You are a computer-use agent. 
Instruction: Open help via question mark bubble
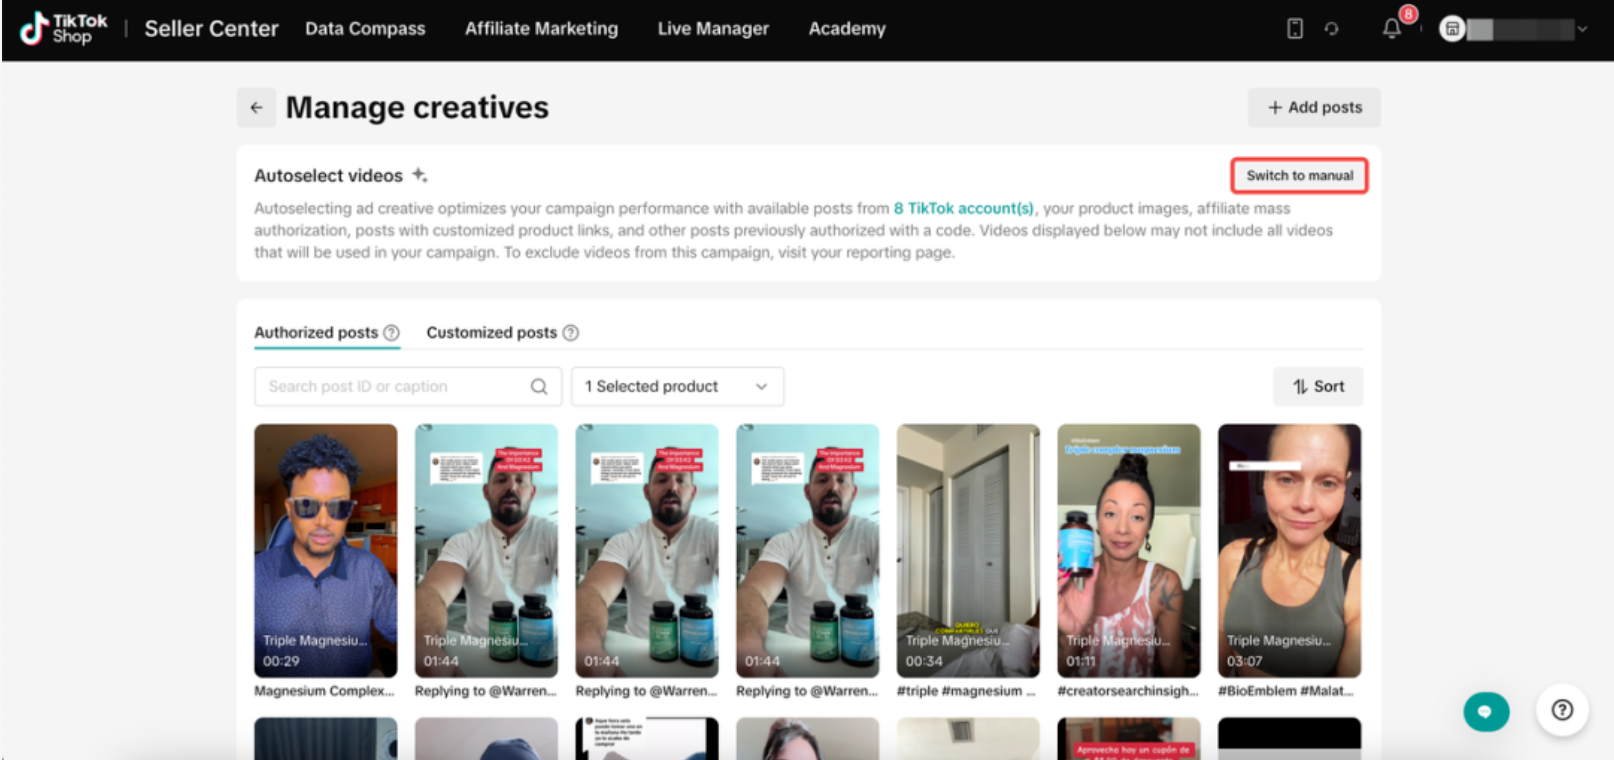[x=1562, y=709]
